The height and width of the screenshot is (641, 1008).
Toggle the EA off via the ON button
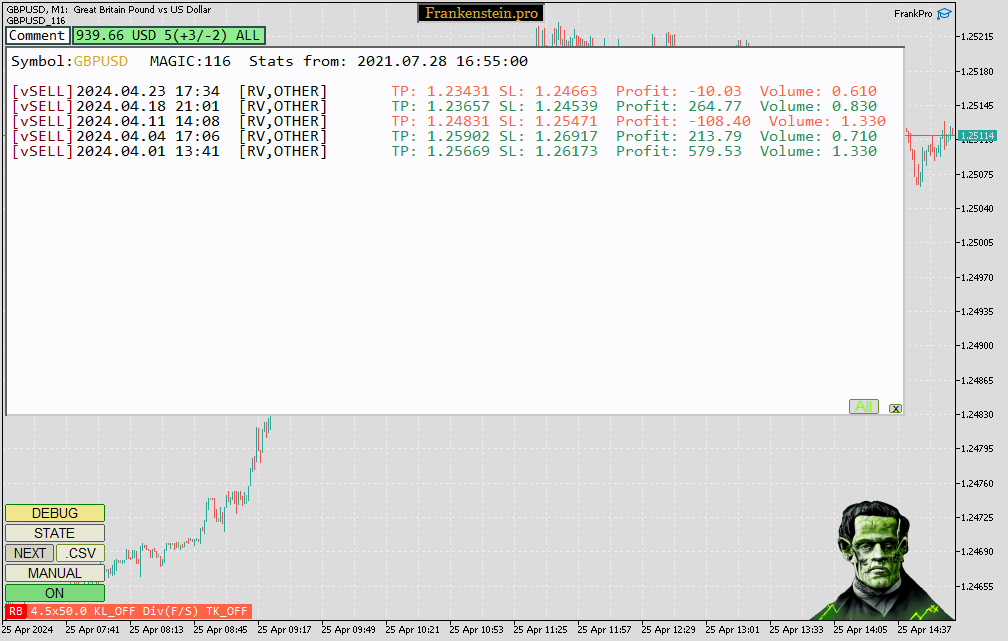pos(54,592)
